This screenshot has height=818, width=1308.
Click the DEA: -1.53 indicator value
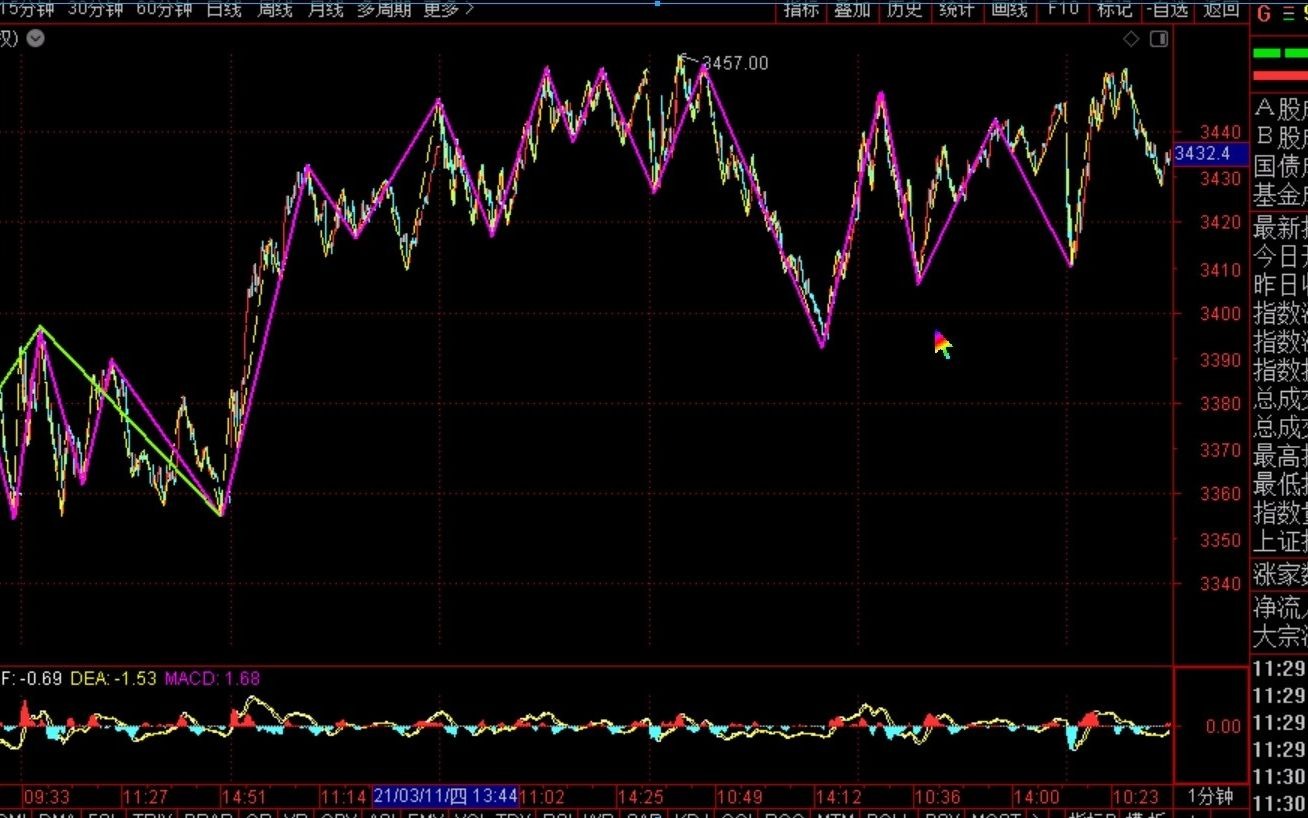coord(113,678)
